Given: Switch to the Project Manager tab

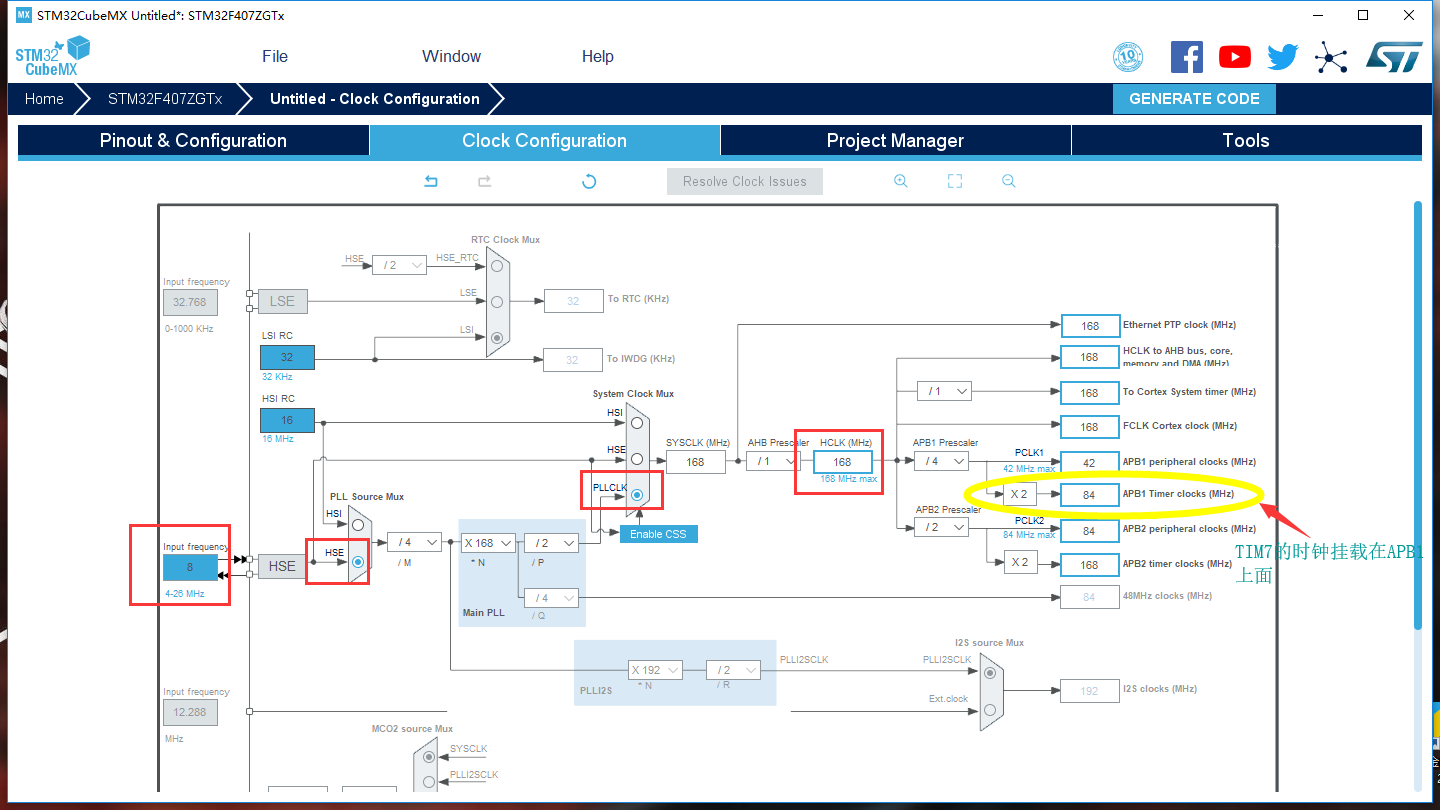Looking at the screenshot, I should click(895, 140).
